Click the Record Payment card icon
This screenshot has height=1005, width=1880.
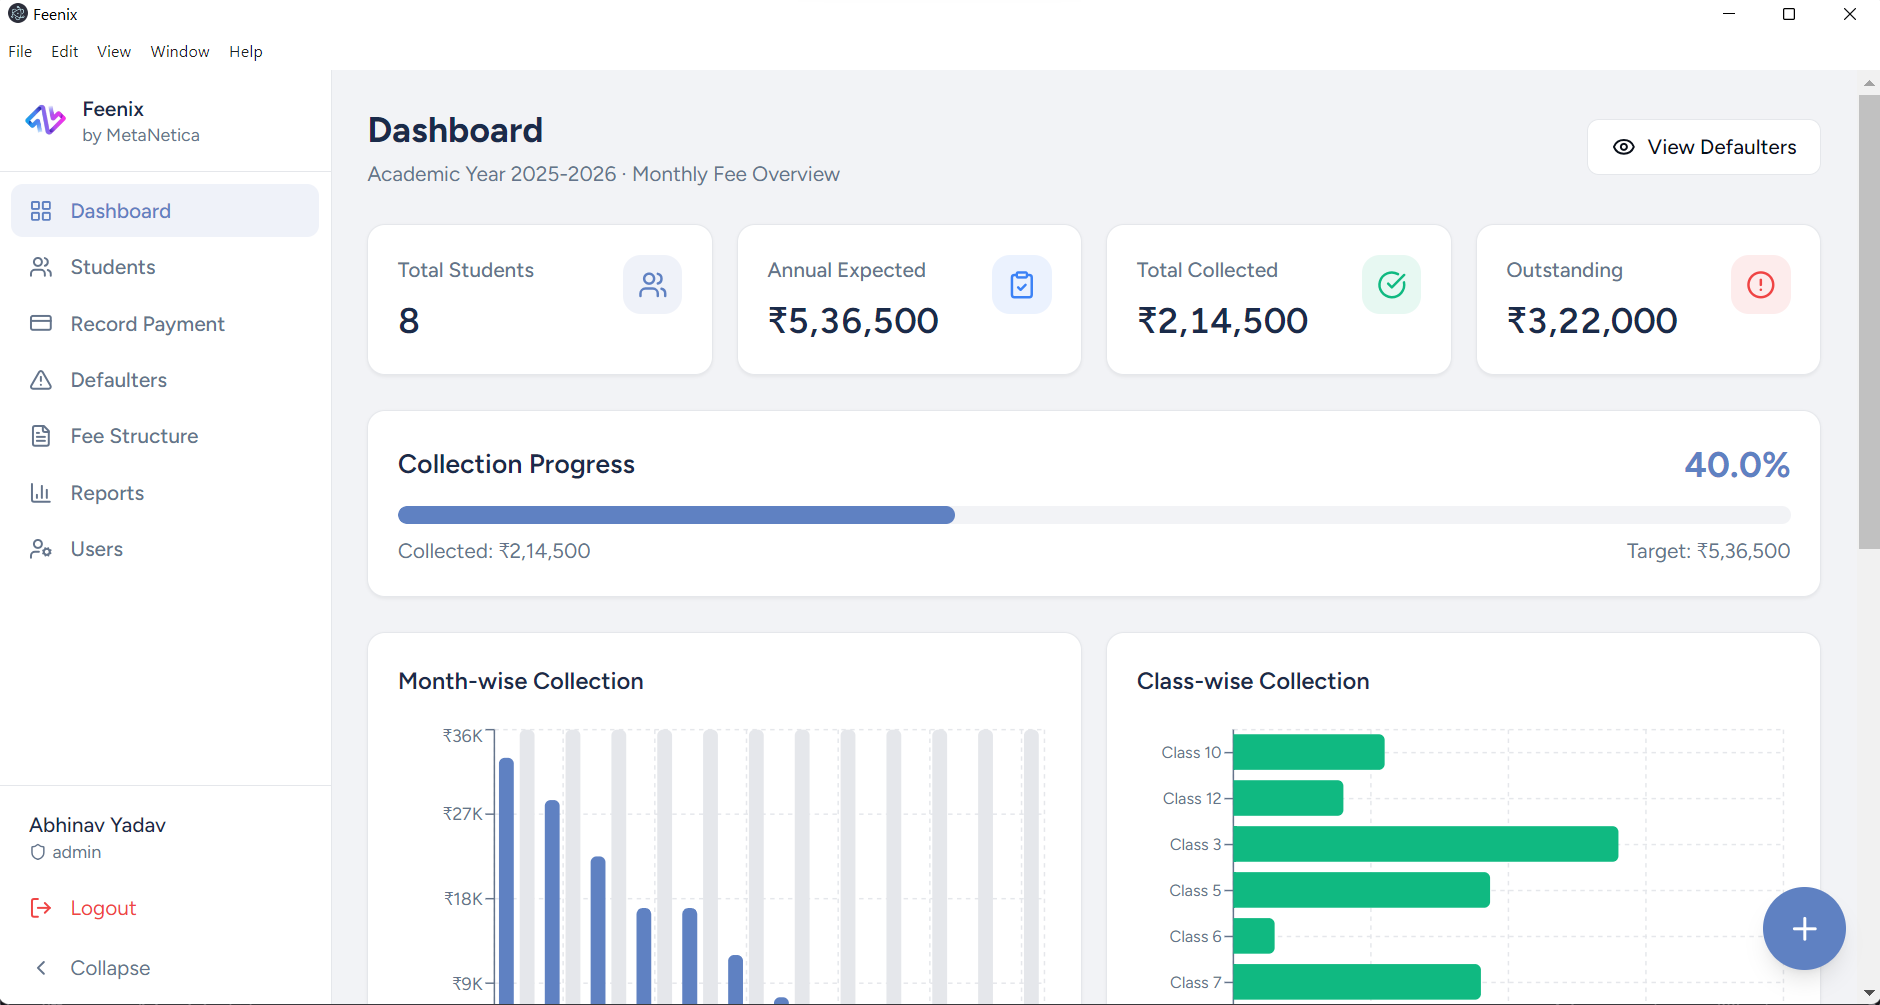[x=41, y=323]
